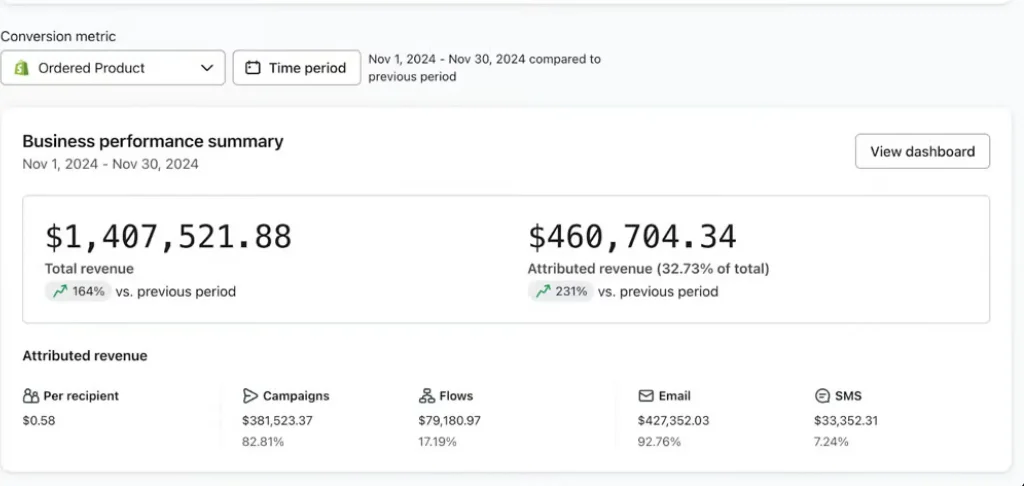Click the SMS revenue amount $33,352.31
Viewport: 1024px width, 486px height.
(x=846, y=421)
